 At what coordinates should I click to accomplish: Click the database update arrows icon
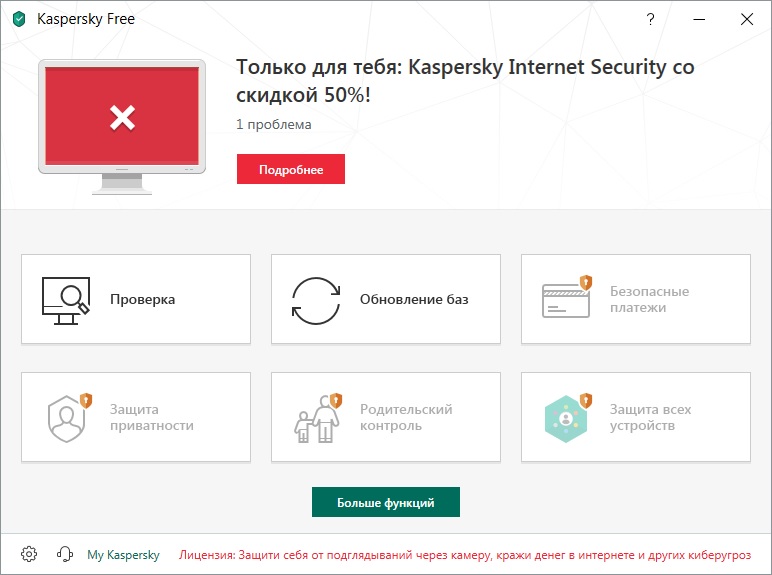tap(315, 300)
